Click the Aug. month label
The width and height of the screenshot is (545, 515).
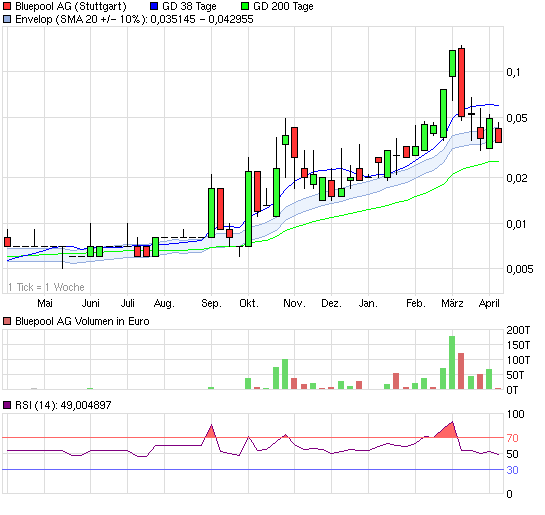pos(164,304)
